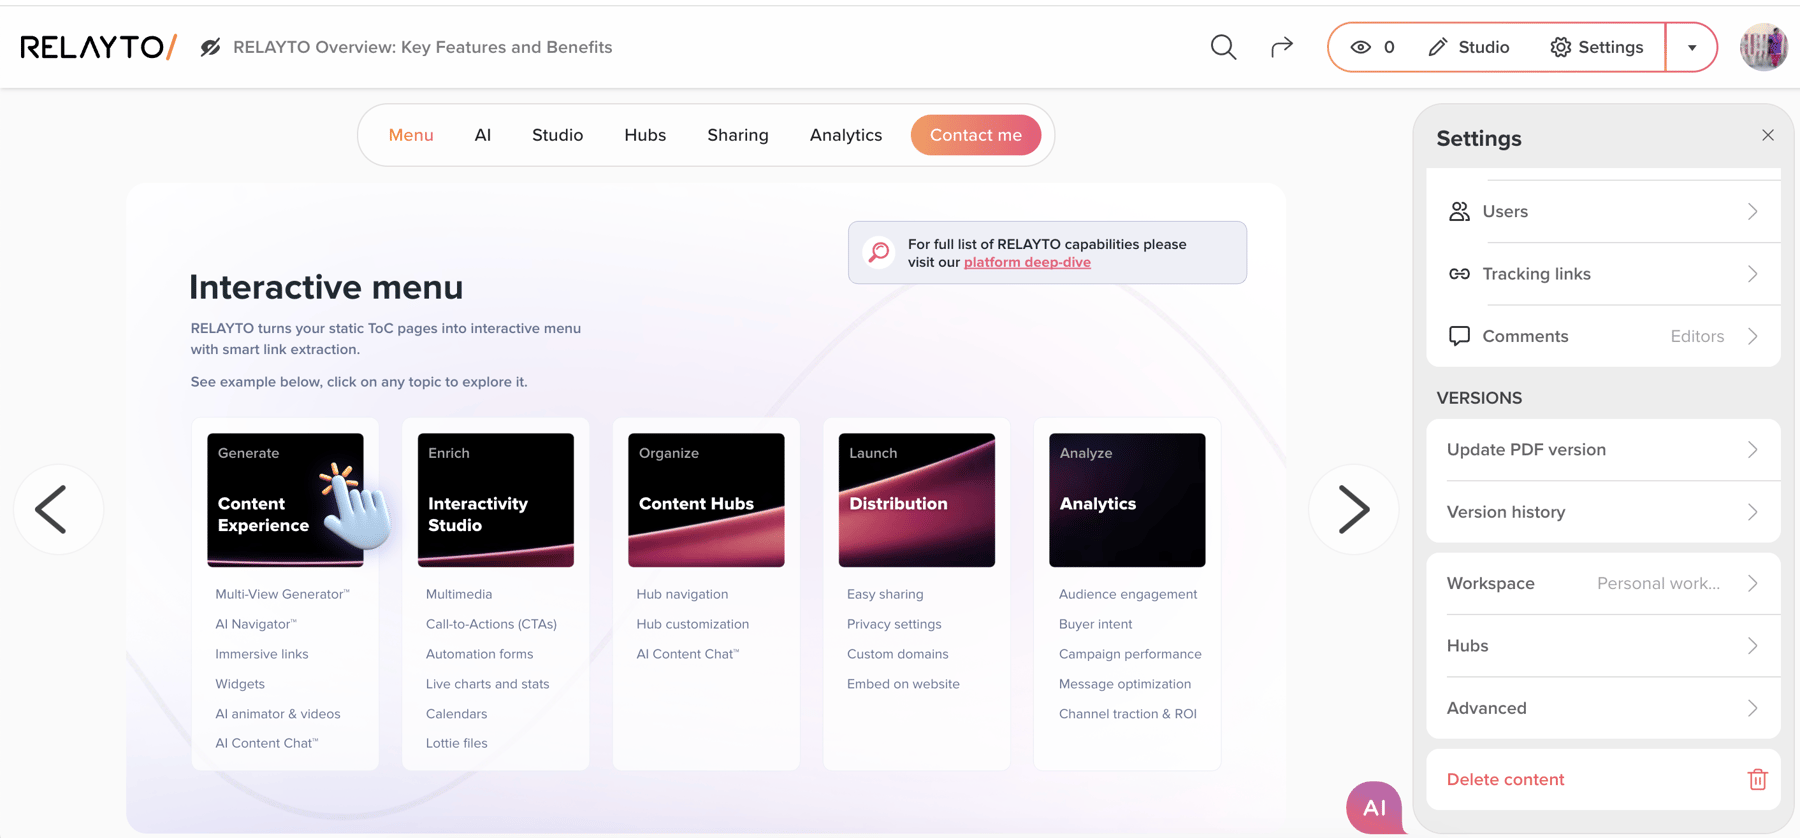Open the search magnifier icon
Image resolution: width=1800 pixels, height=838 pixels.
[1223, 47]
